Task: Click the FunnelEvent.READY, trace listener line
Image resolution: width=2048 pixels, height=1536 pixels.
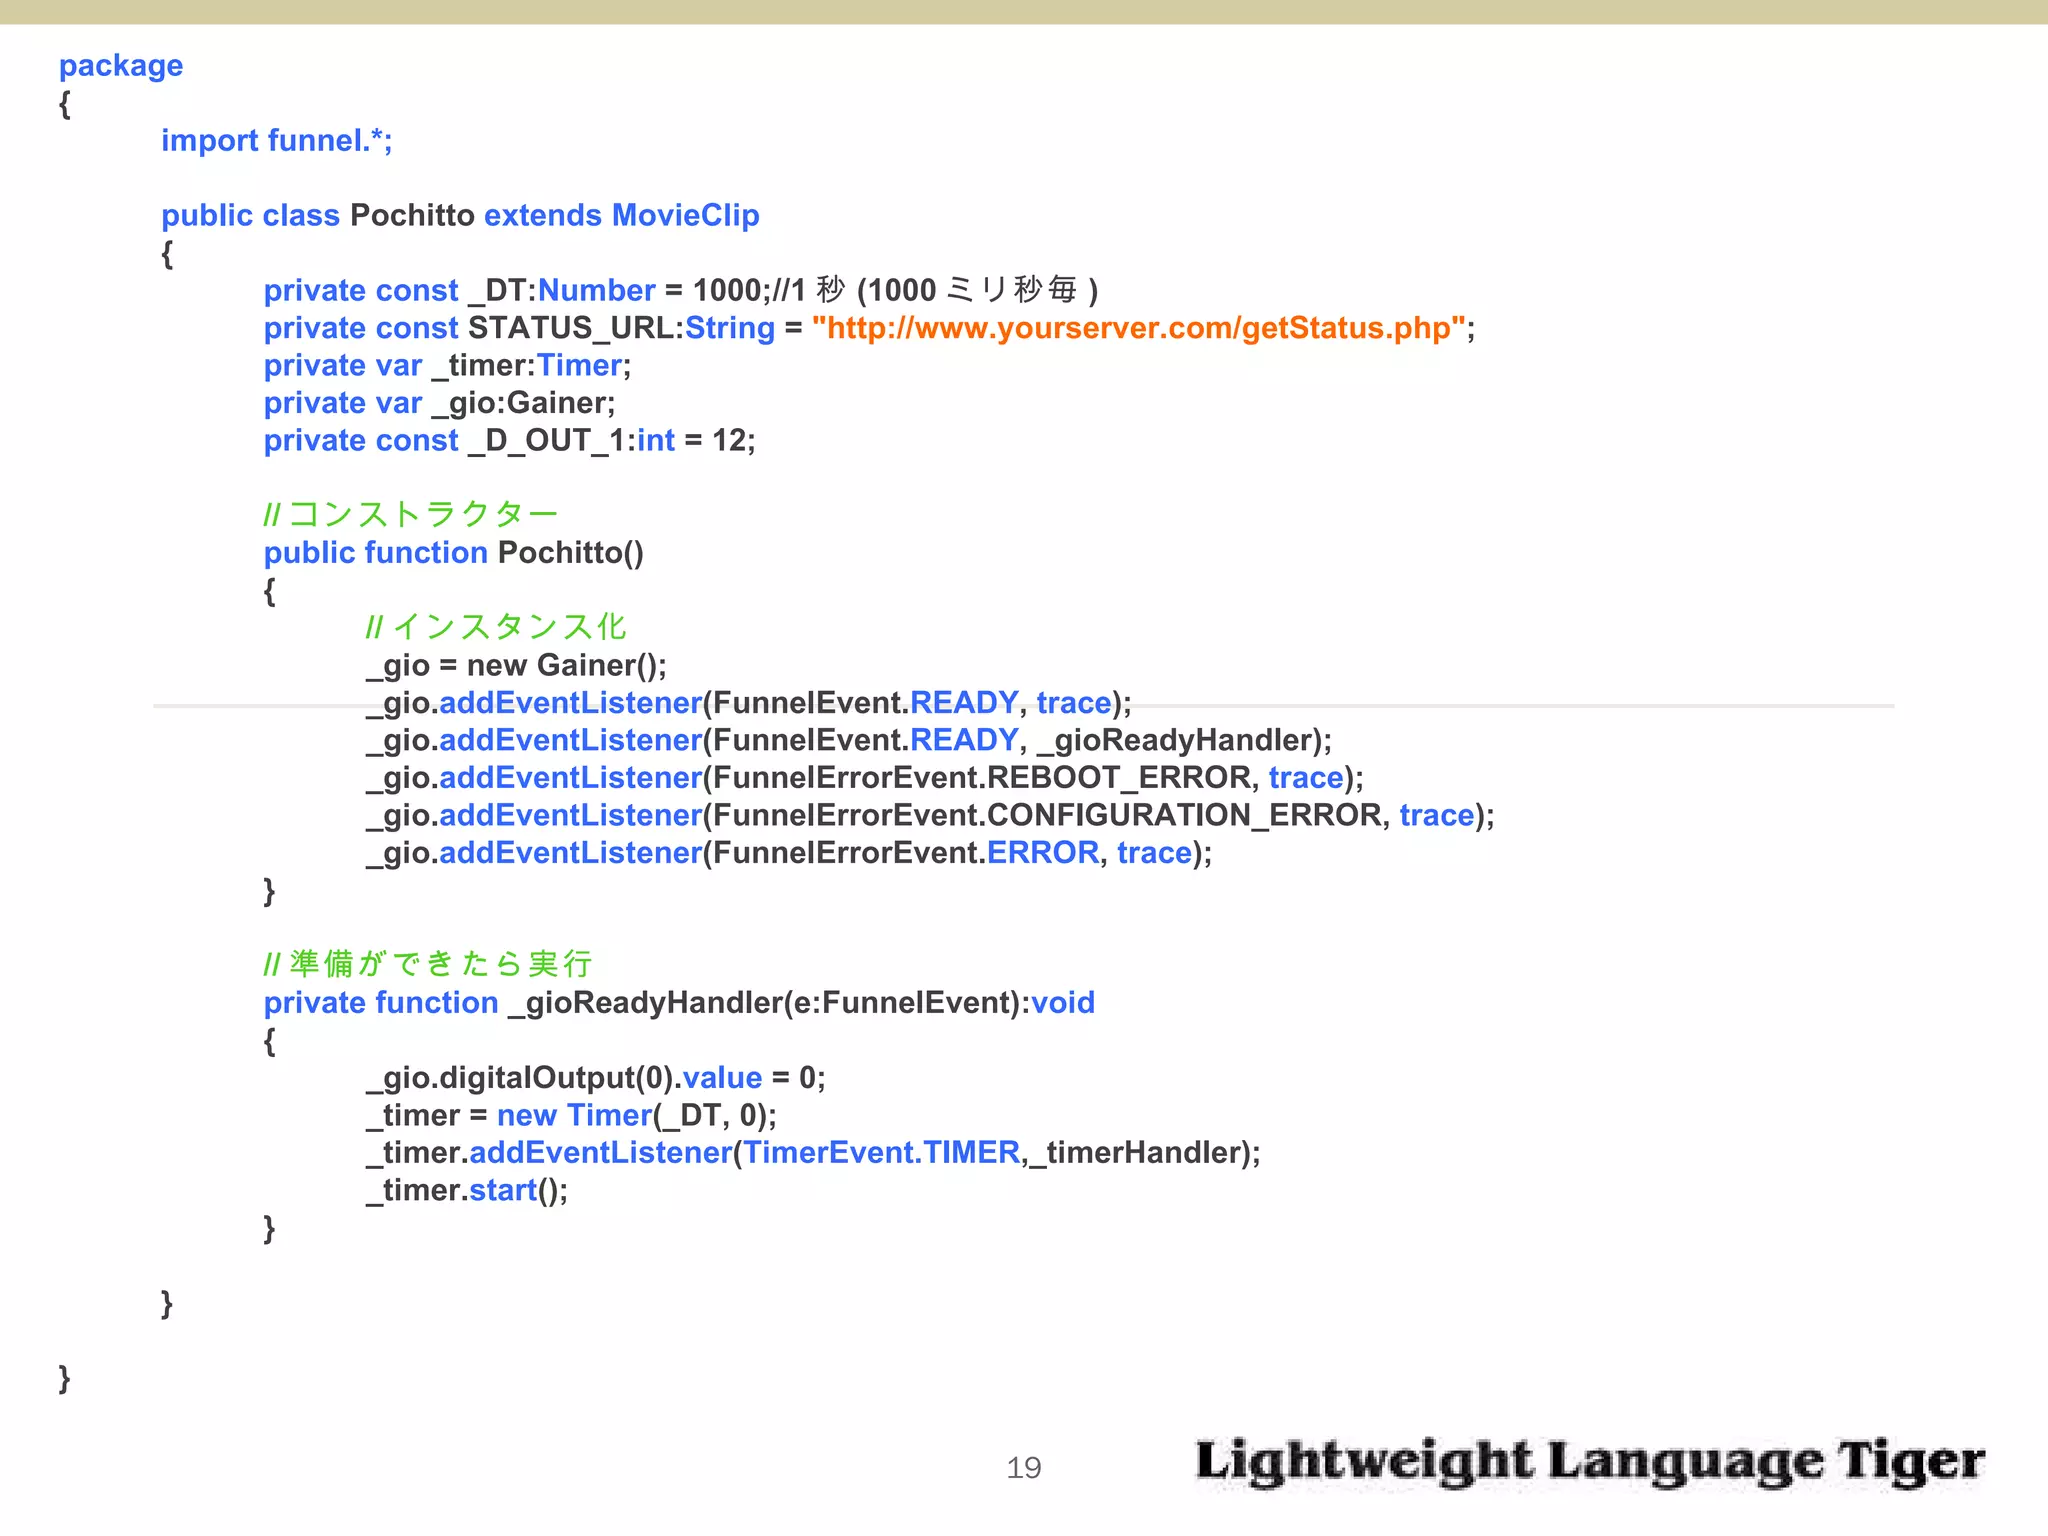Action: [x=749, y=703]
